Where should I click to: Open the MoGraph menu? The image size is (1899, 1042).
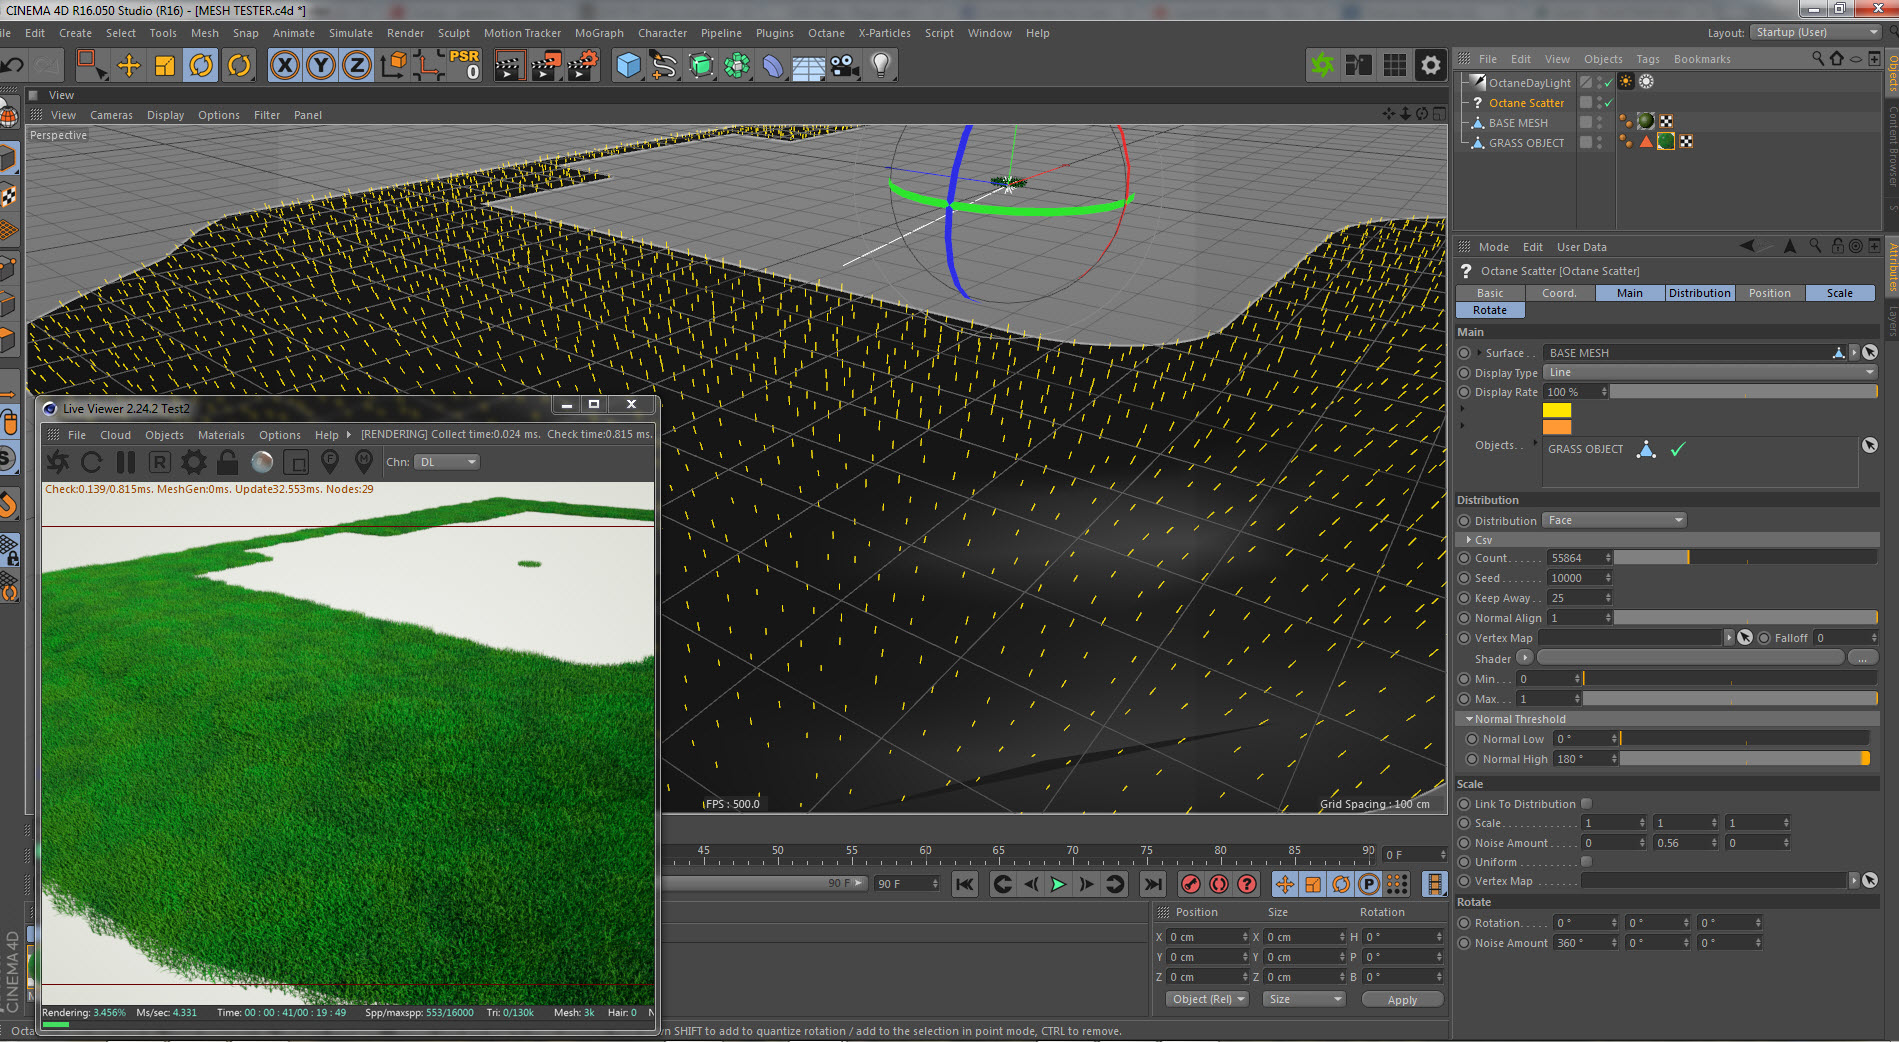(598, 33)
